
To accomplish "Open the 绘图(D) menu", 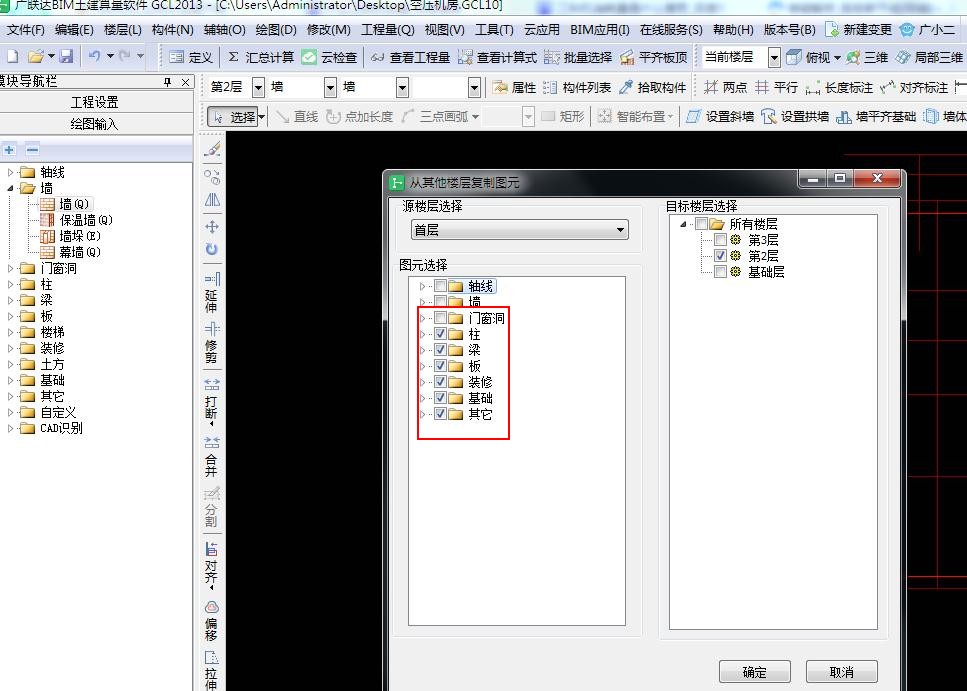I will [x=276, y=30].
